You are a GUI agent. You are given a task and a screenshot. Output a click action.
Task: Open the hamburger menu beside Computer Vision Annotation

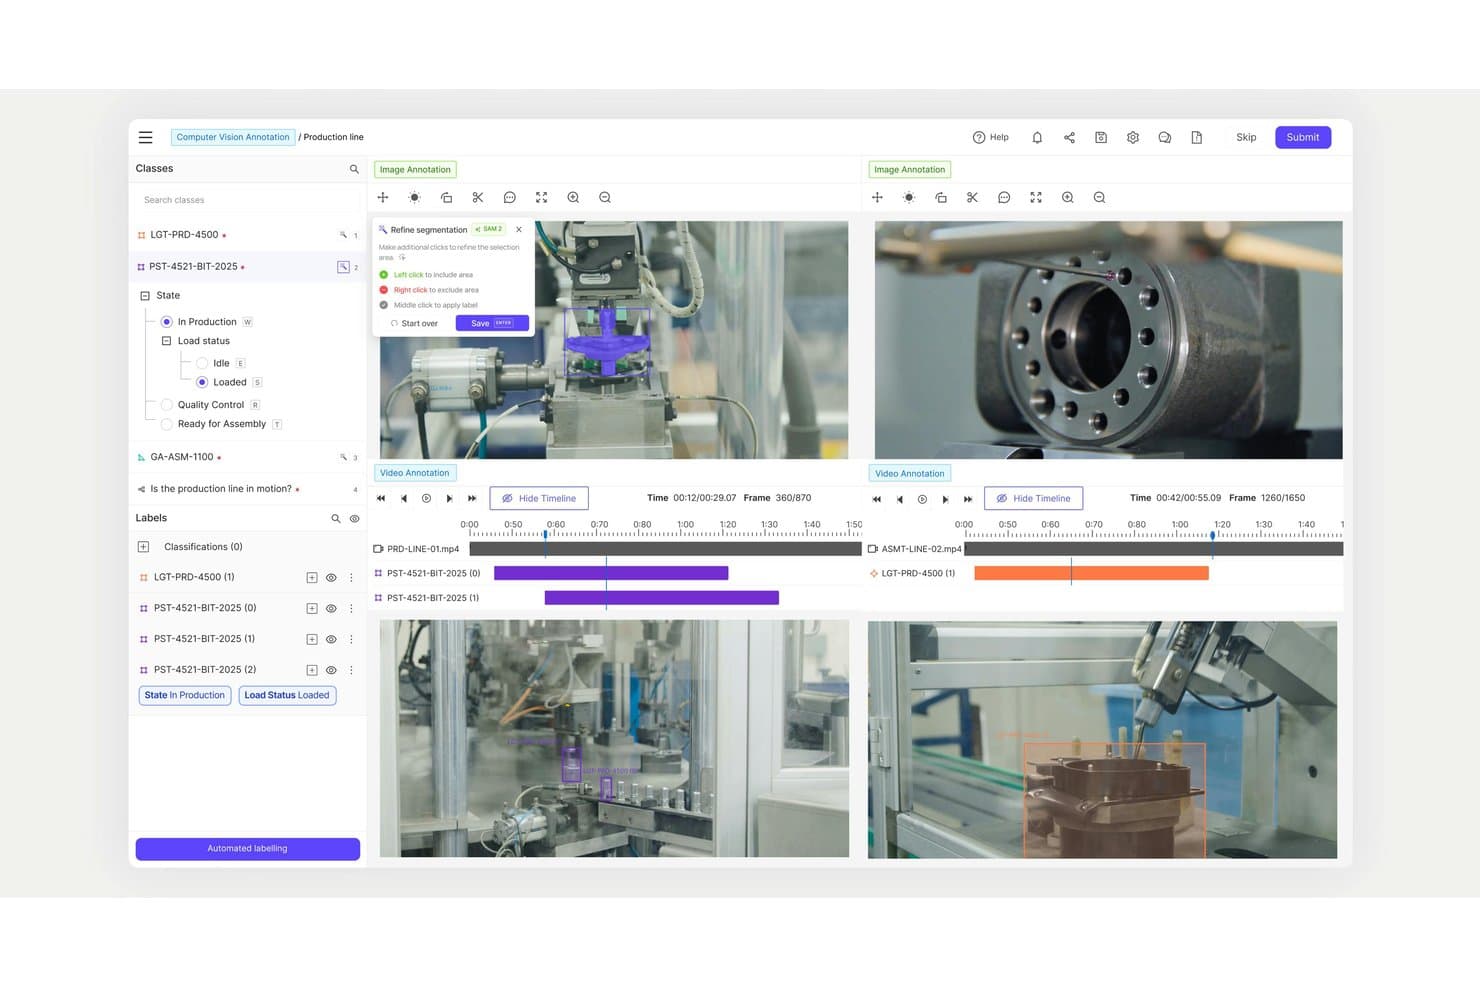pos(146,137)
